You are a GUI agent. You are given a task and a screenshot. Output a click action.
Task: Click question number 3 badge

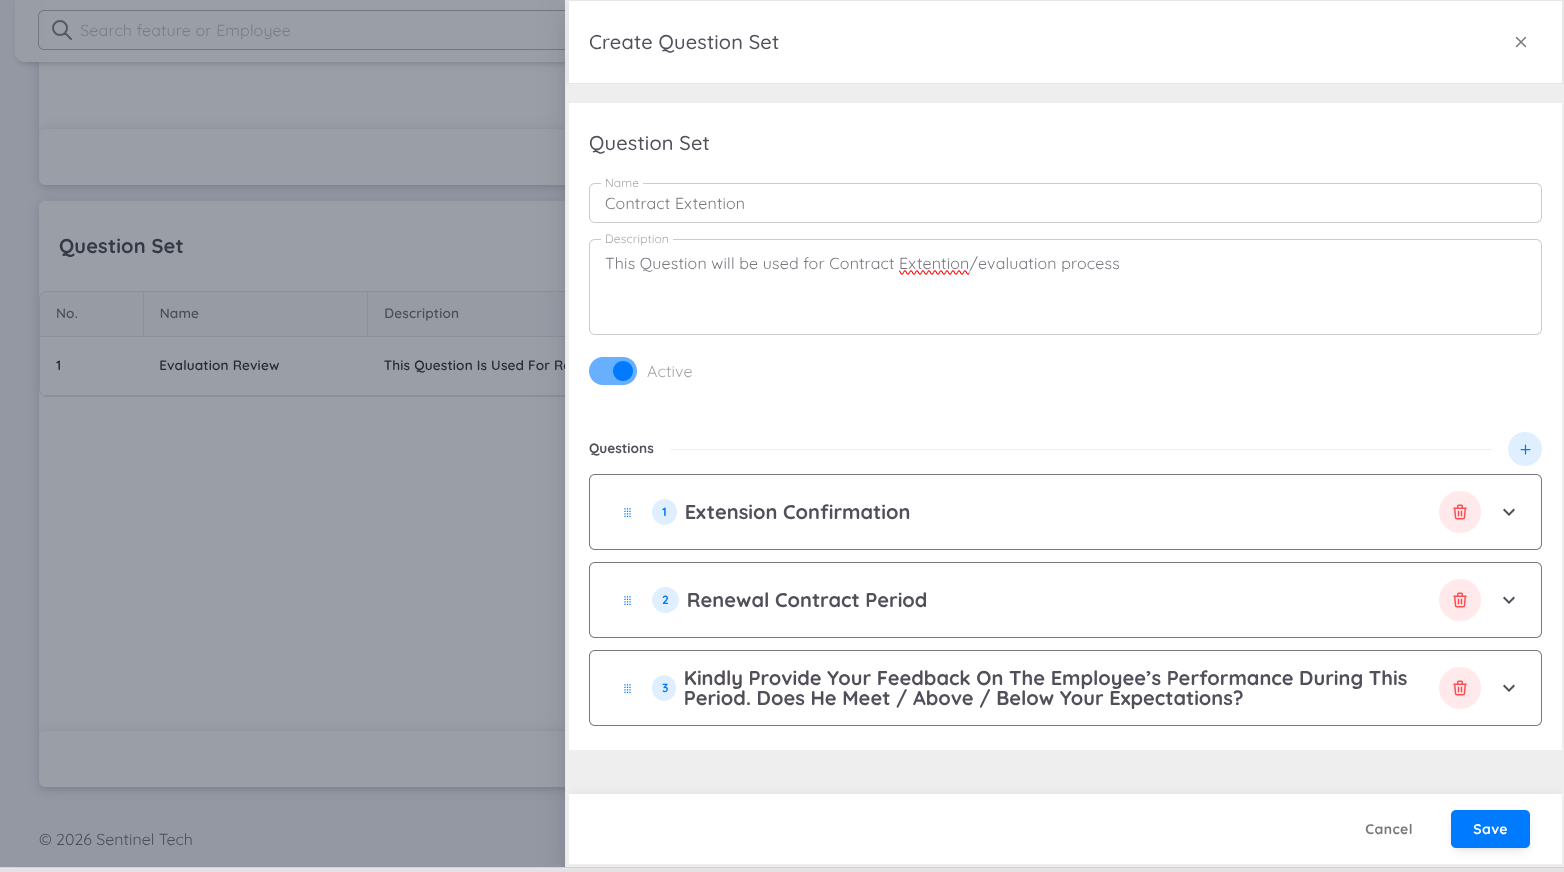[x=664, y=688]
